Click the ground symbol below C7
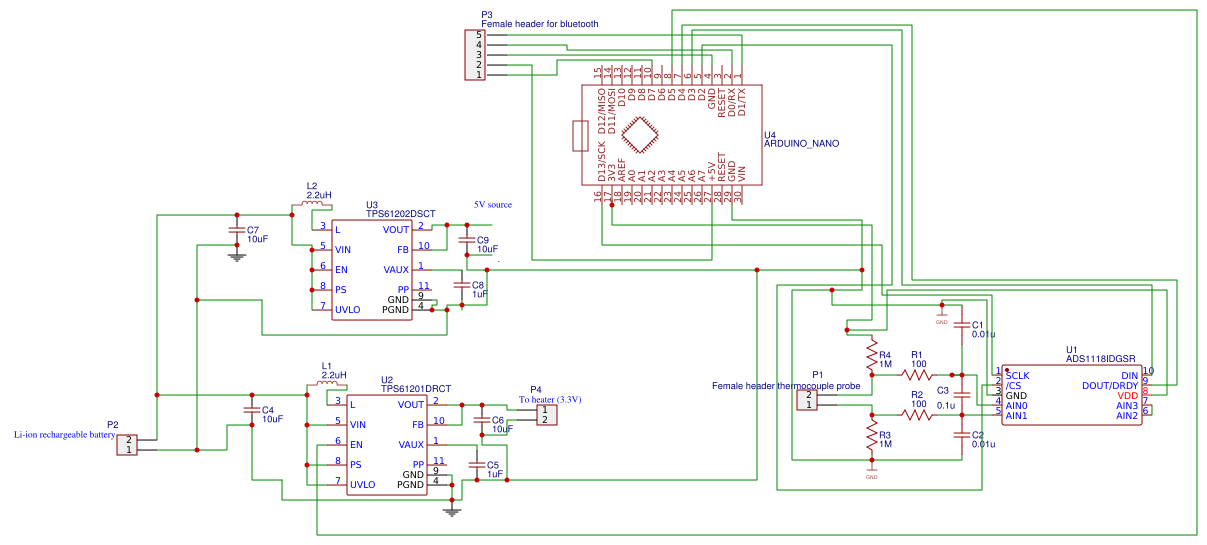The image size is (1207, 545). click(x=237, y=256)
